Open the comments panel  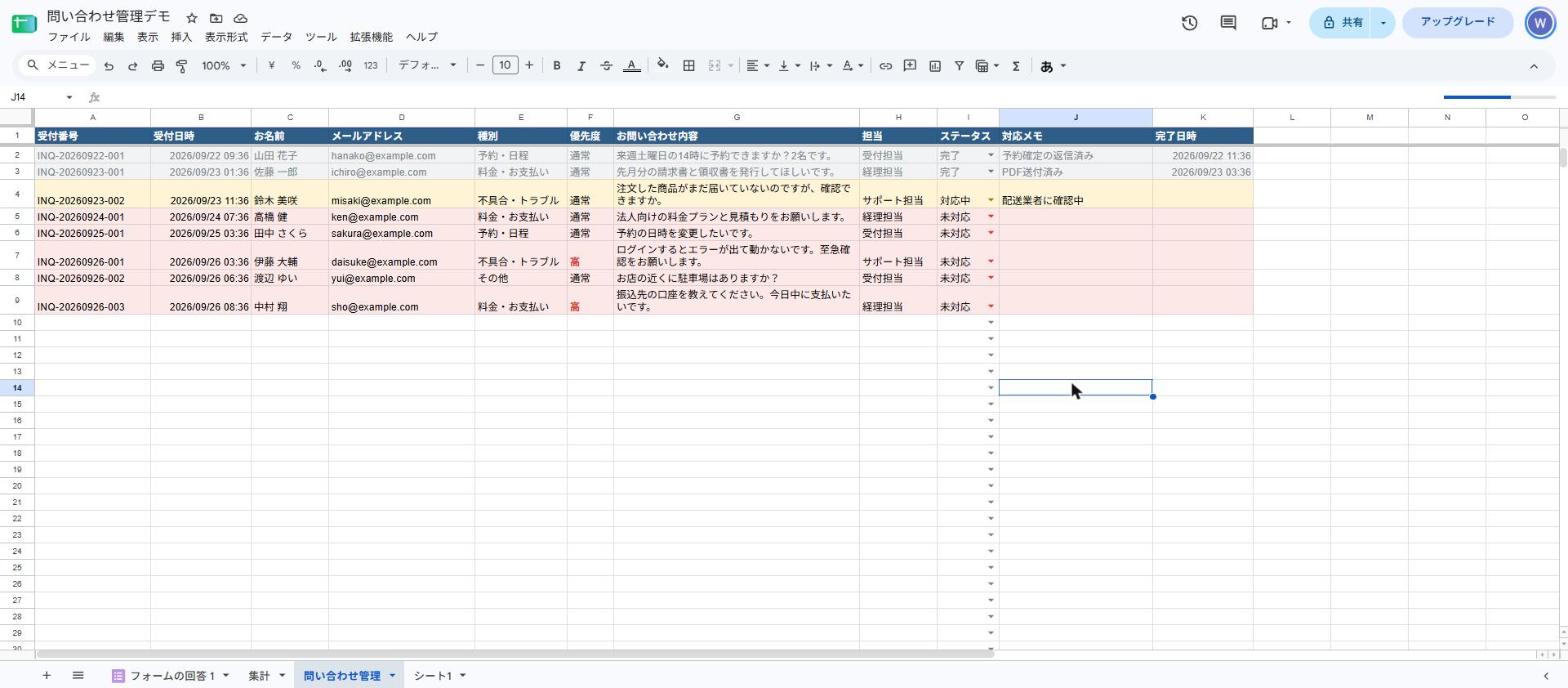tap(1228, 22)
